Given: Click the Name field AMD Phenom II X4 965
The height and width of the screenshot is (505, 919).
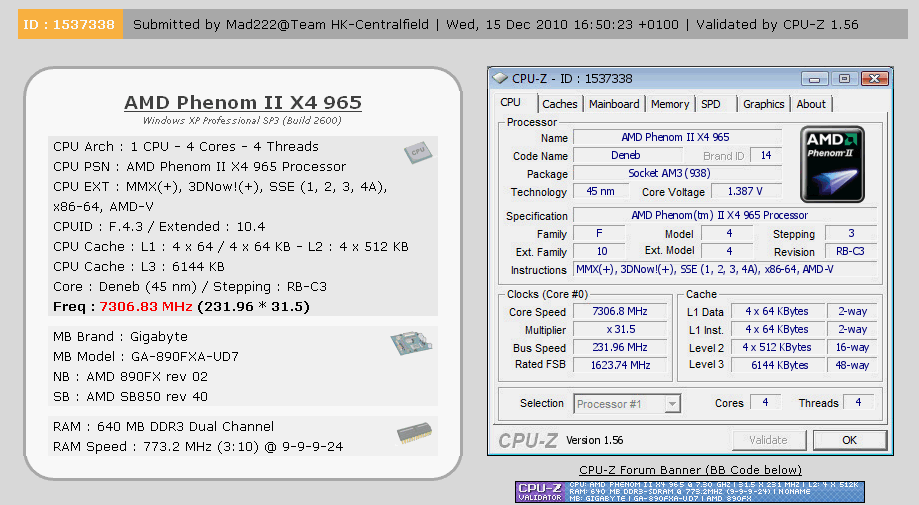Looking at the screenshot, I should click(x=677, y=137).
